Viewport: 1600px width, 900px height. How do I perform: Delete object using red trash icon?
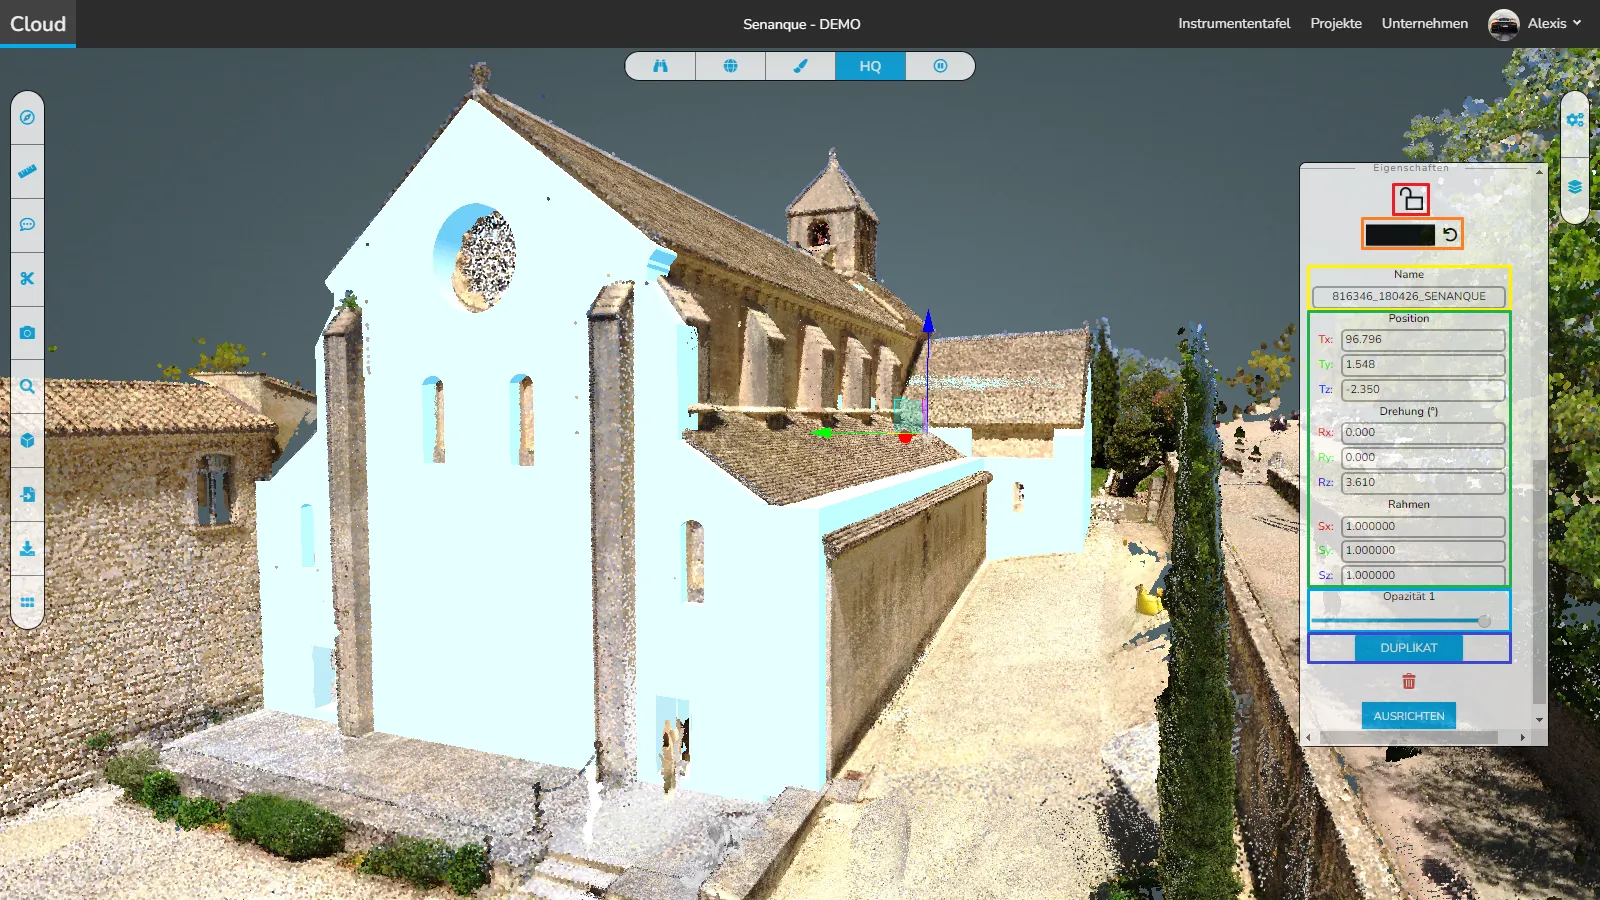point(1409,681)
